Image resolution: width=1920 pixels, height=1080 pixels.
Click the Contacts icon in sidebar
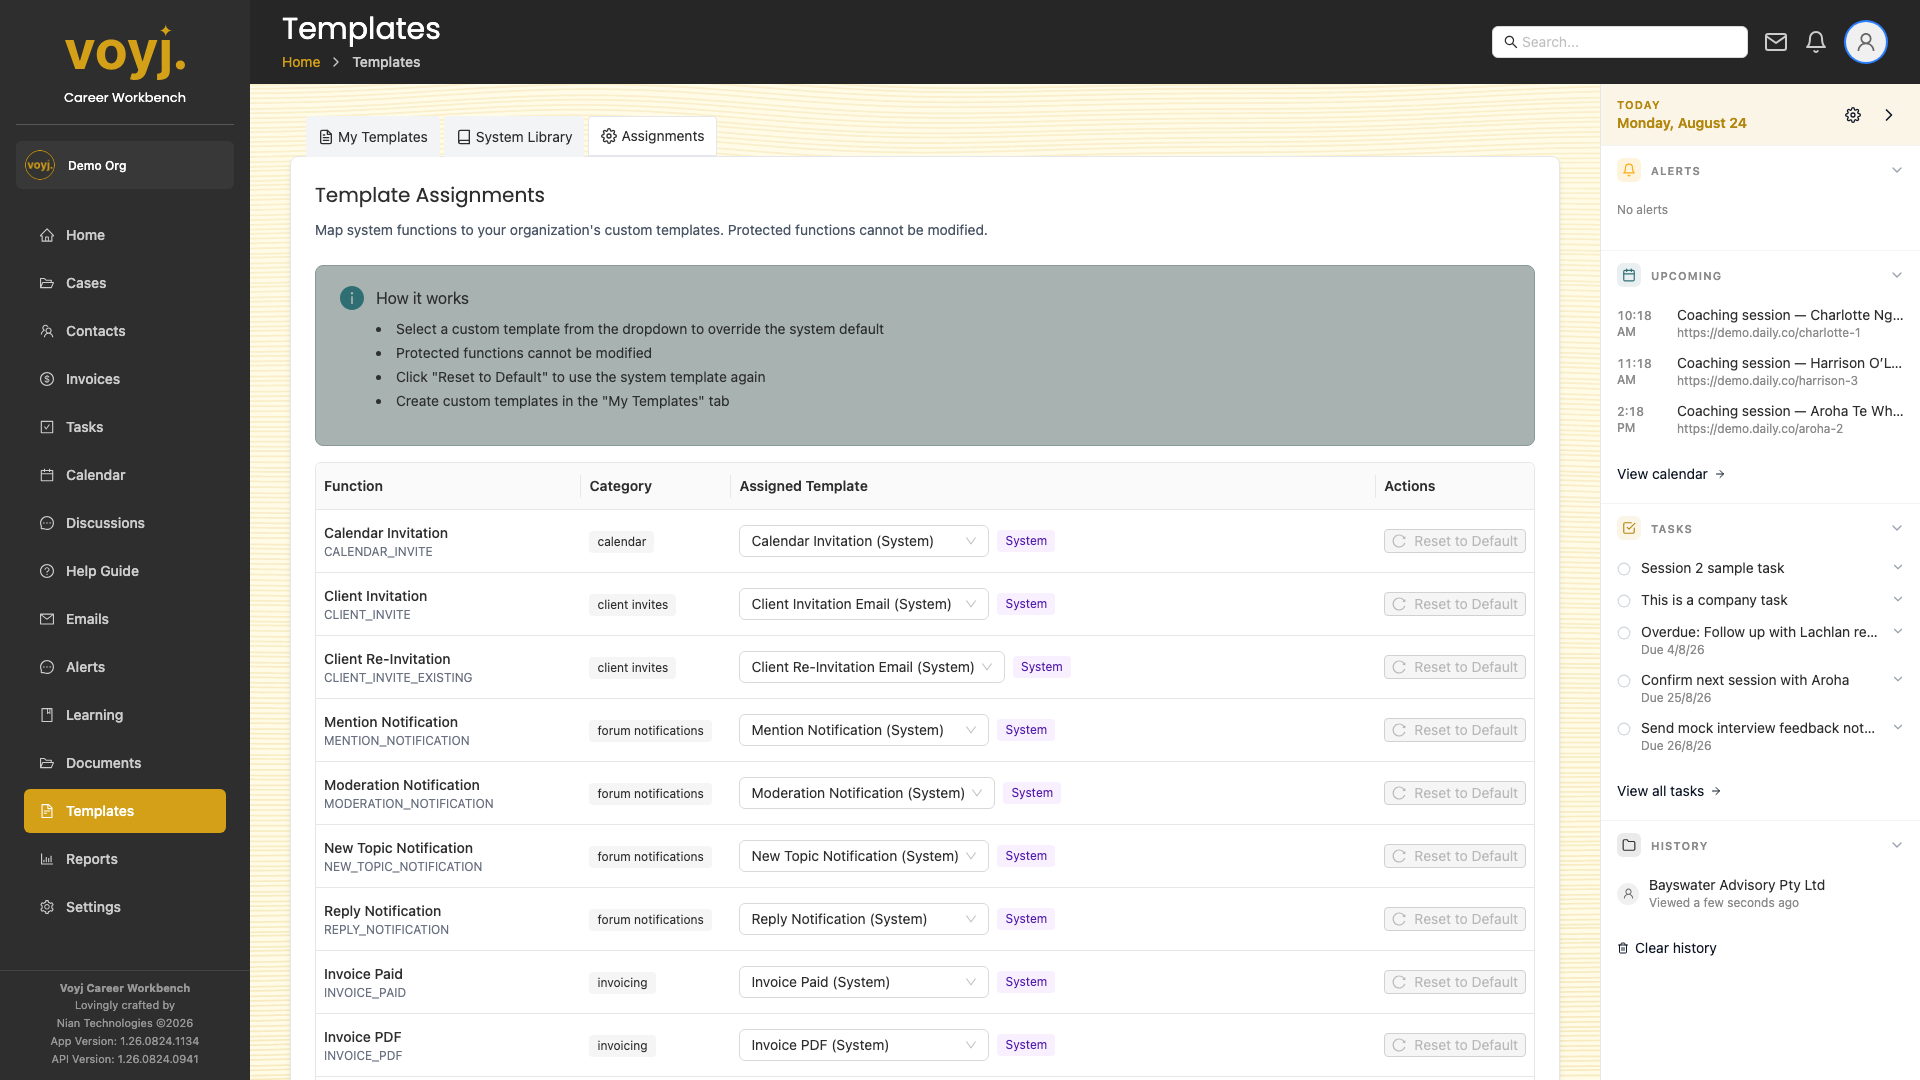[x=47, y=331]
